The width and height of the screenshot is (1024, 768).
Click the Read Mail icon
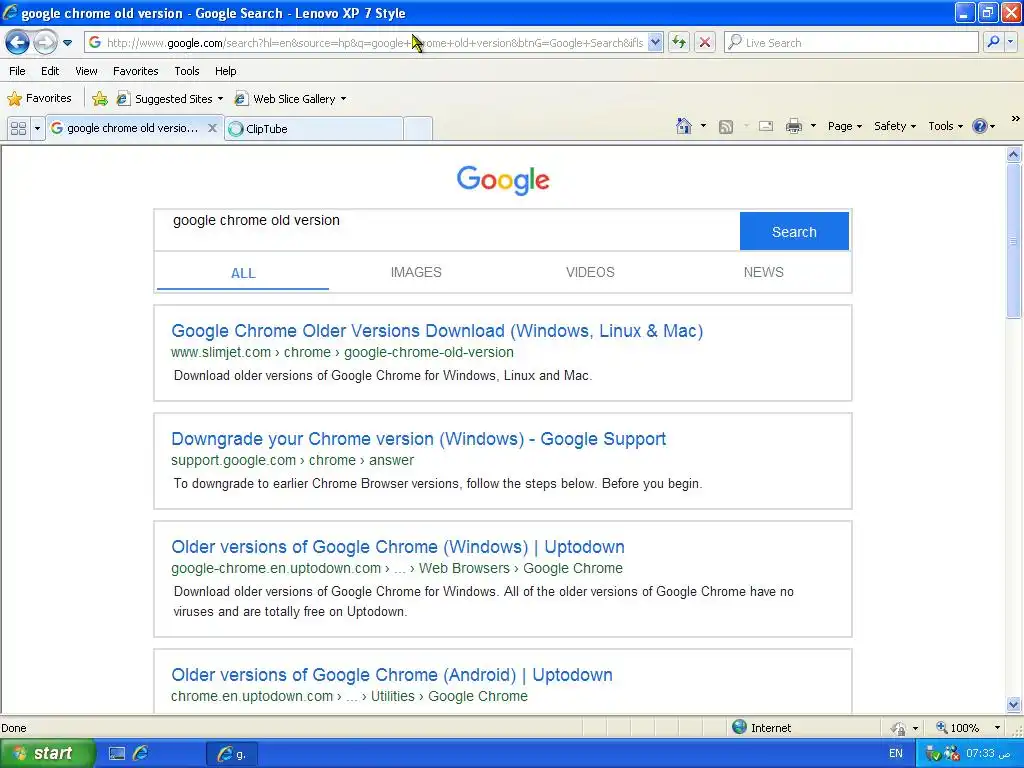tap(766, 127)
